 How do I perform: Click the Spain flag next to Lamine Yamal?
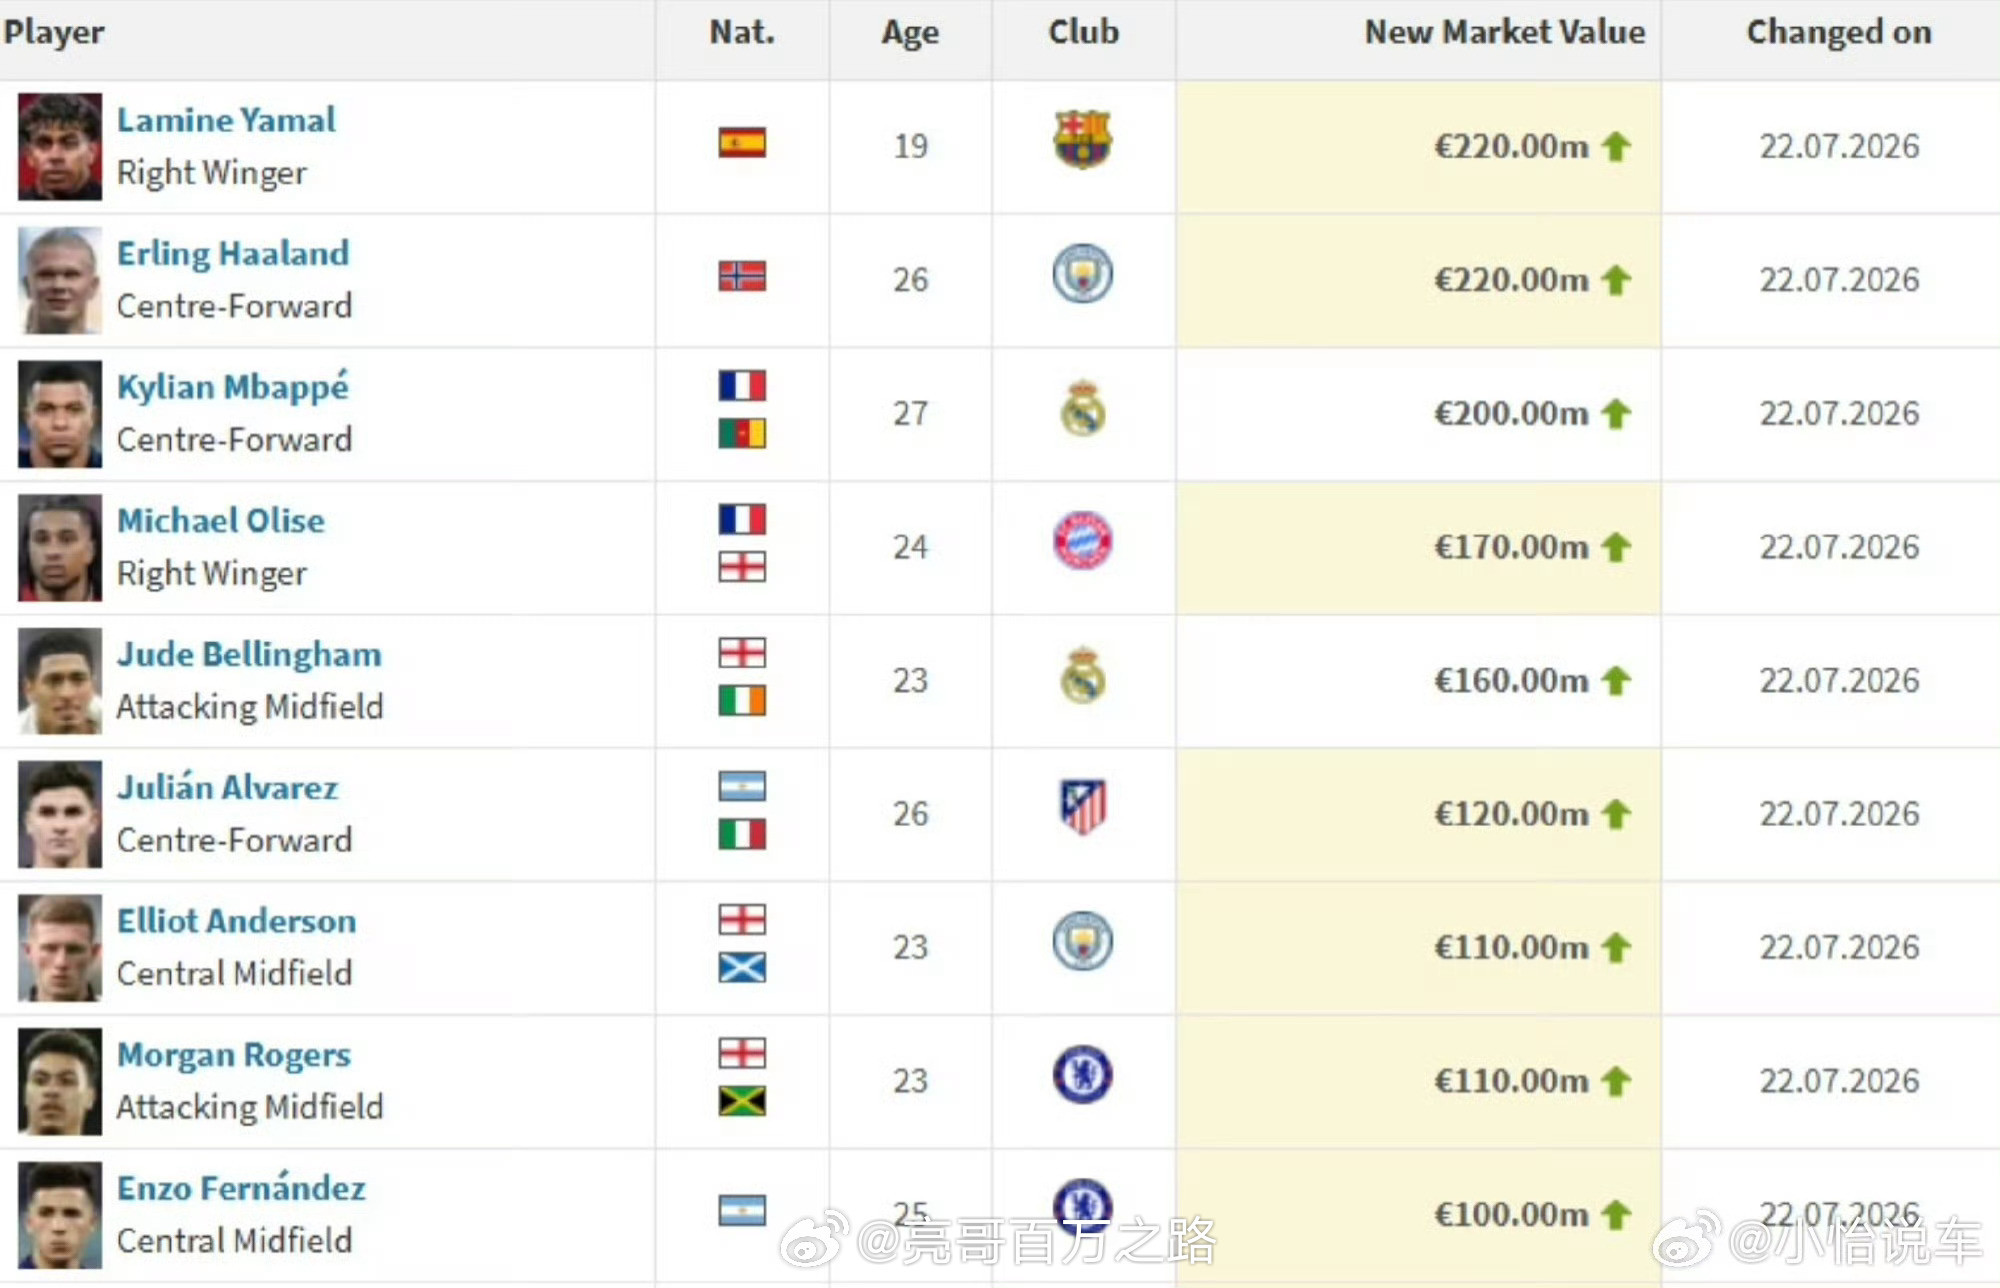742,143
